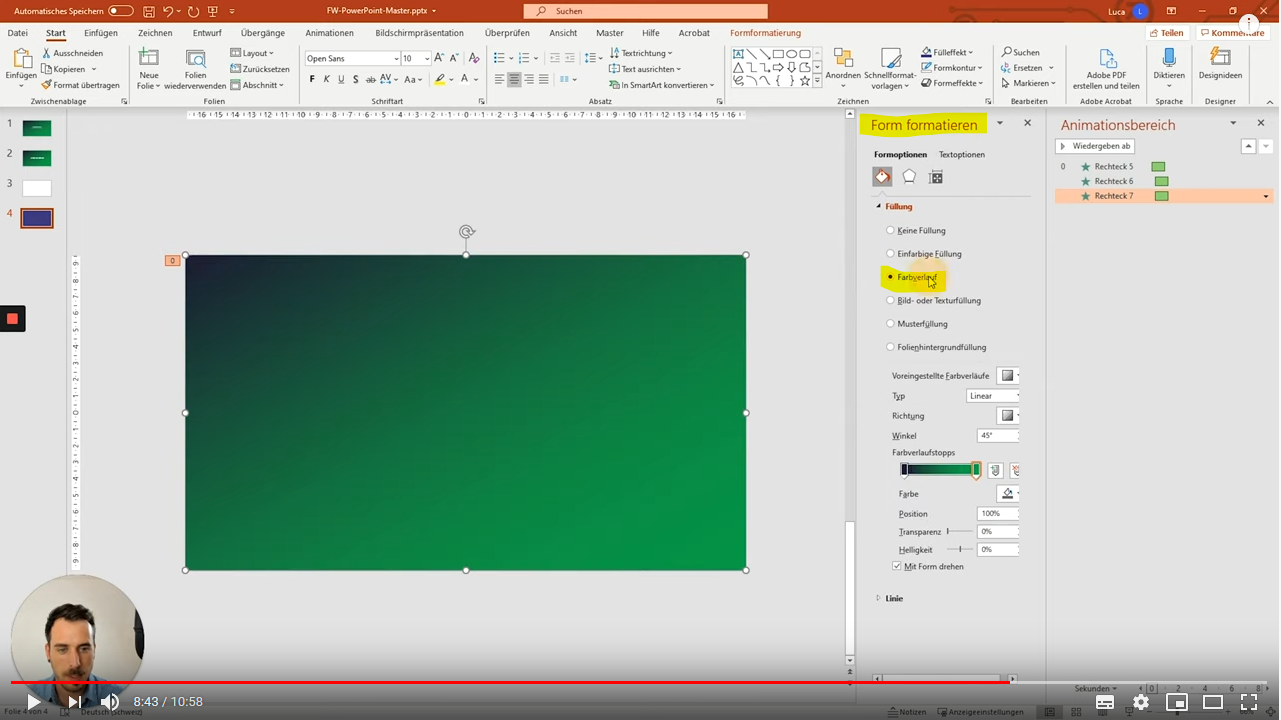
Task: Click the Save icon in title bar
Action: click(148, 11)
